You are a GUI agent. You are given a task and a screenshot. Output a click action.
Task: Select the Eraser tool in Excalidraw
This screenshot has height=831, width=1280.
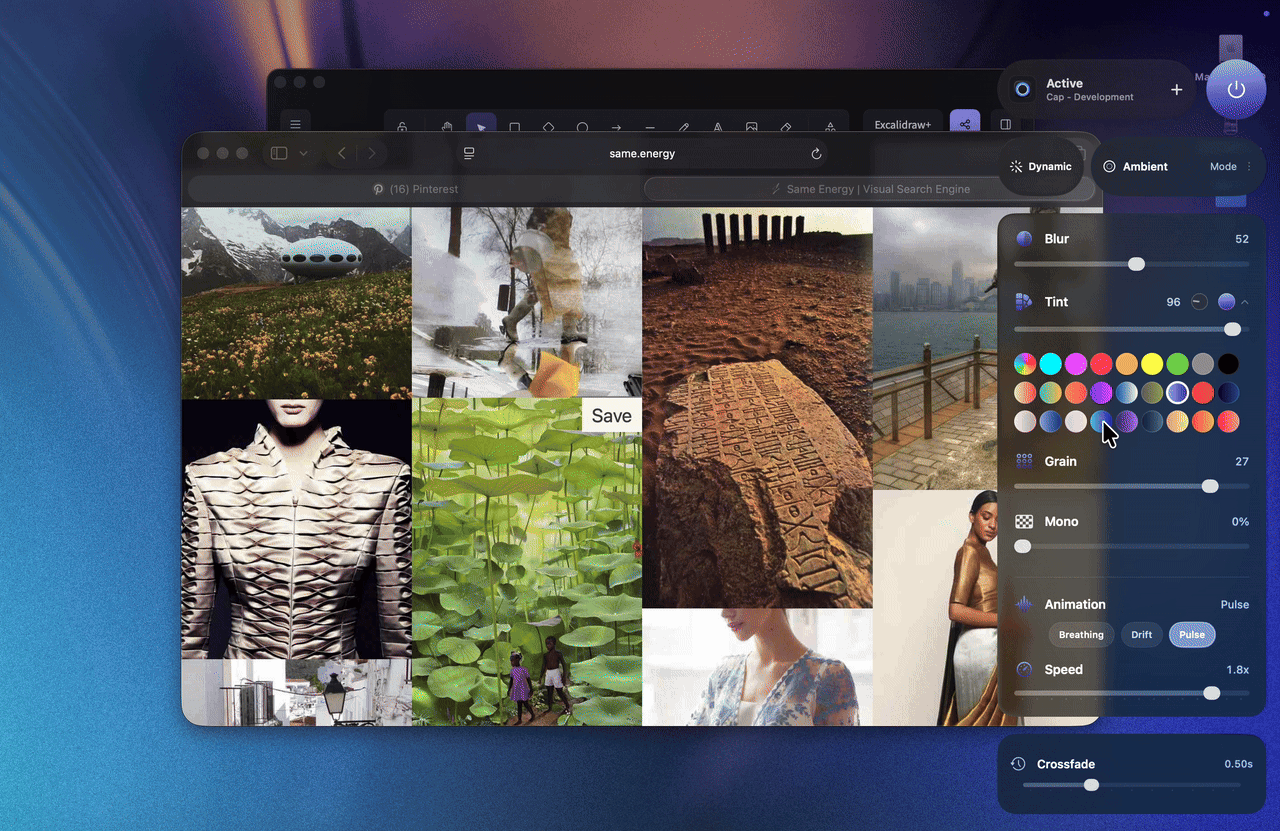coord(785,127)
